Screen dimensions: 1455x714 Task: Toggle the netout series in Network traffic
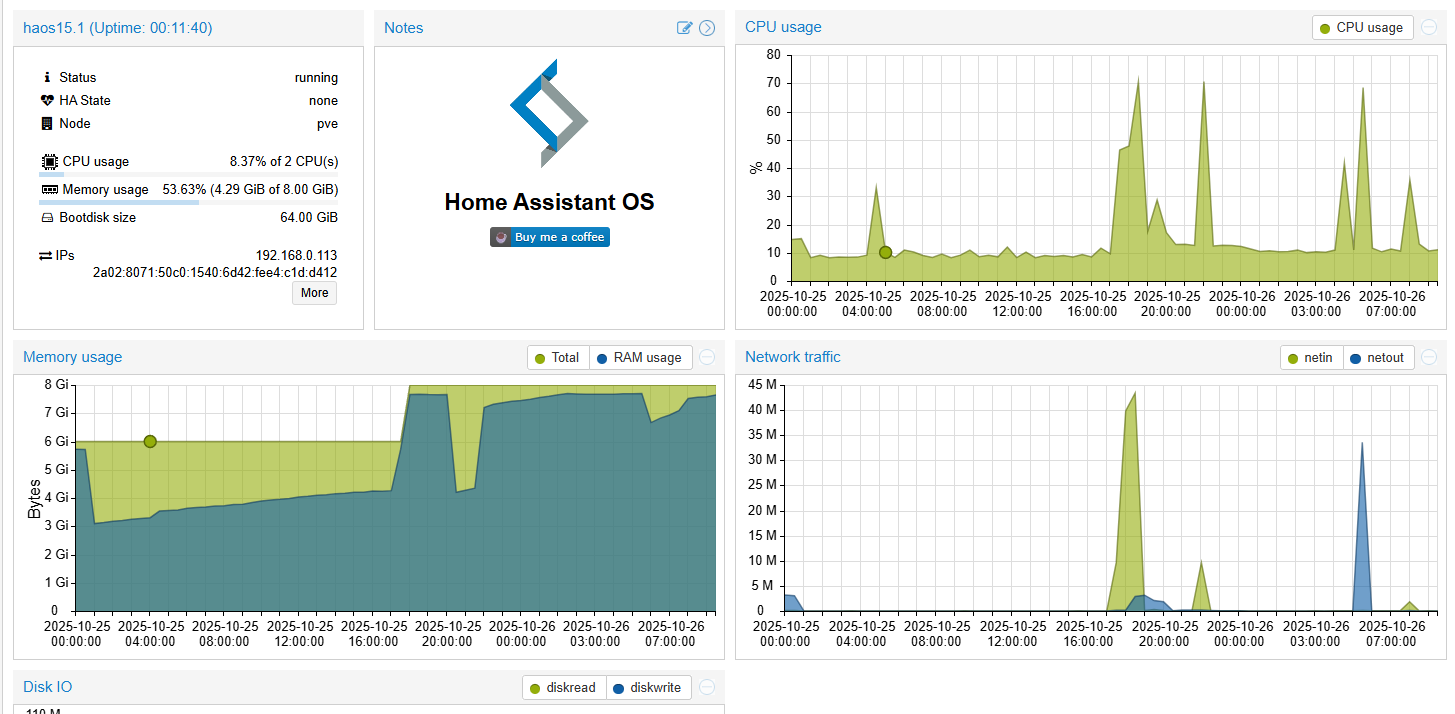[1378, 357]
